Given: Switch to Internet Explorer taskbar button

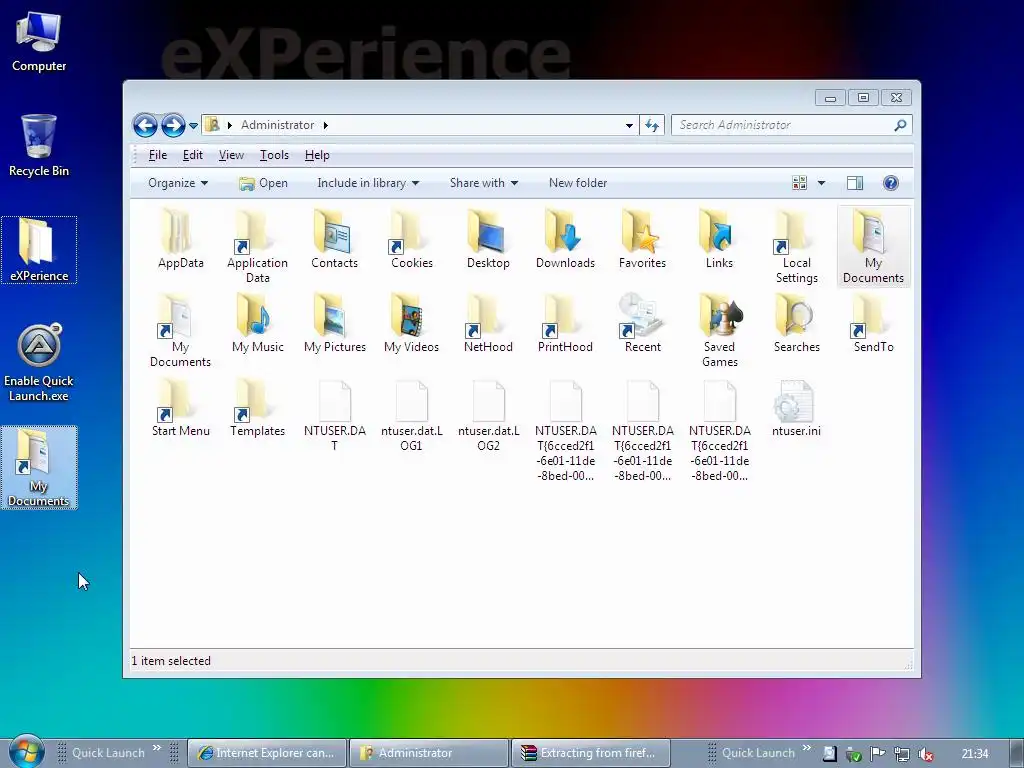Looking at the screenshot, I should point(266,753).
